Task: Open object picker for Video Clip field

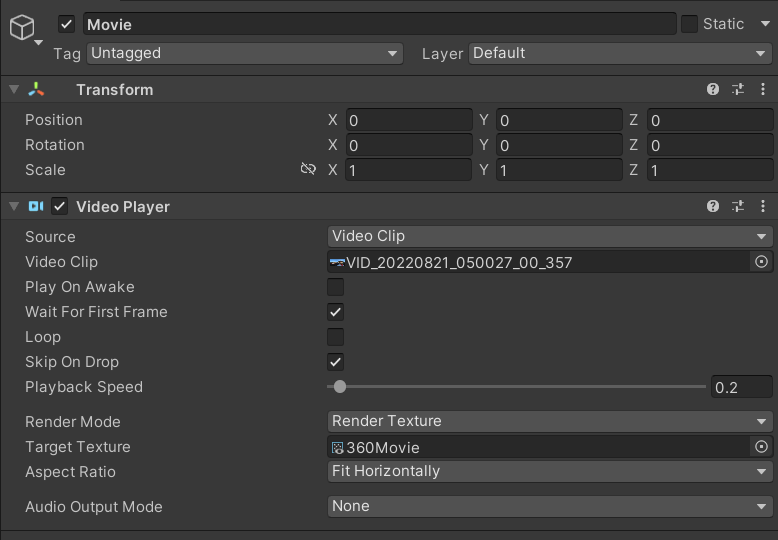Action: (761, 262)
